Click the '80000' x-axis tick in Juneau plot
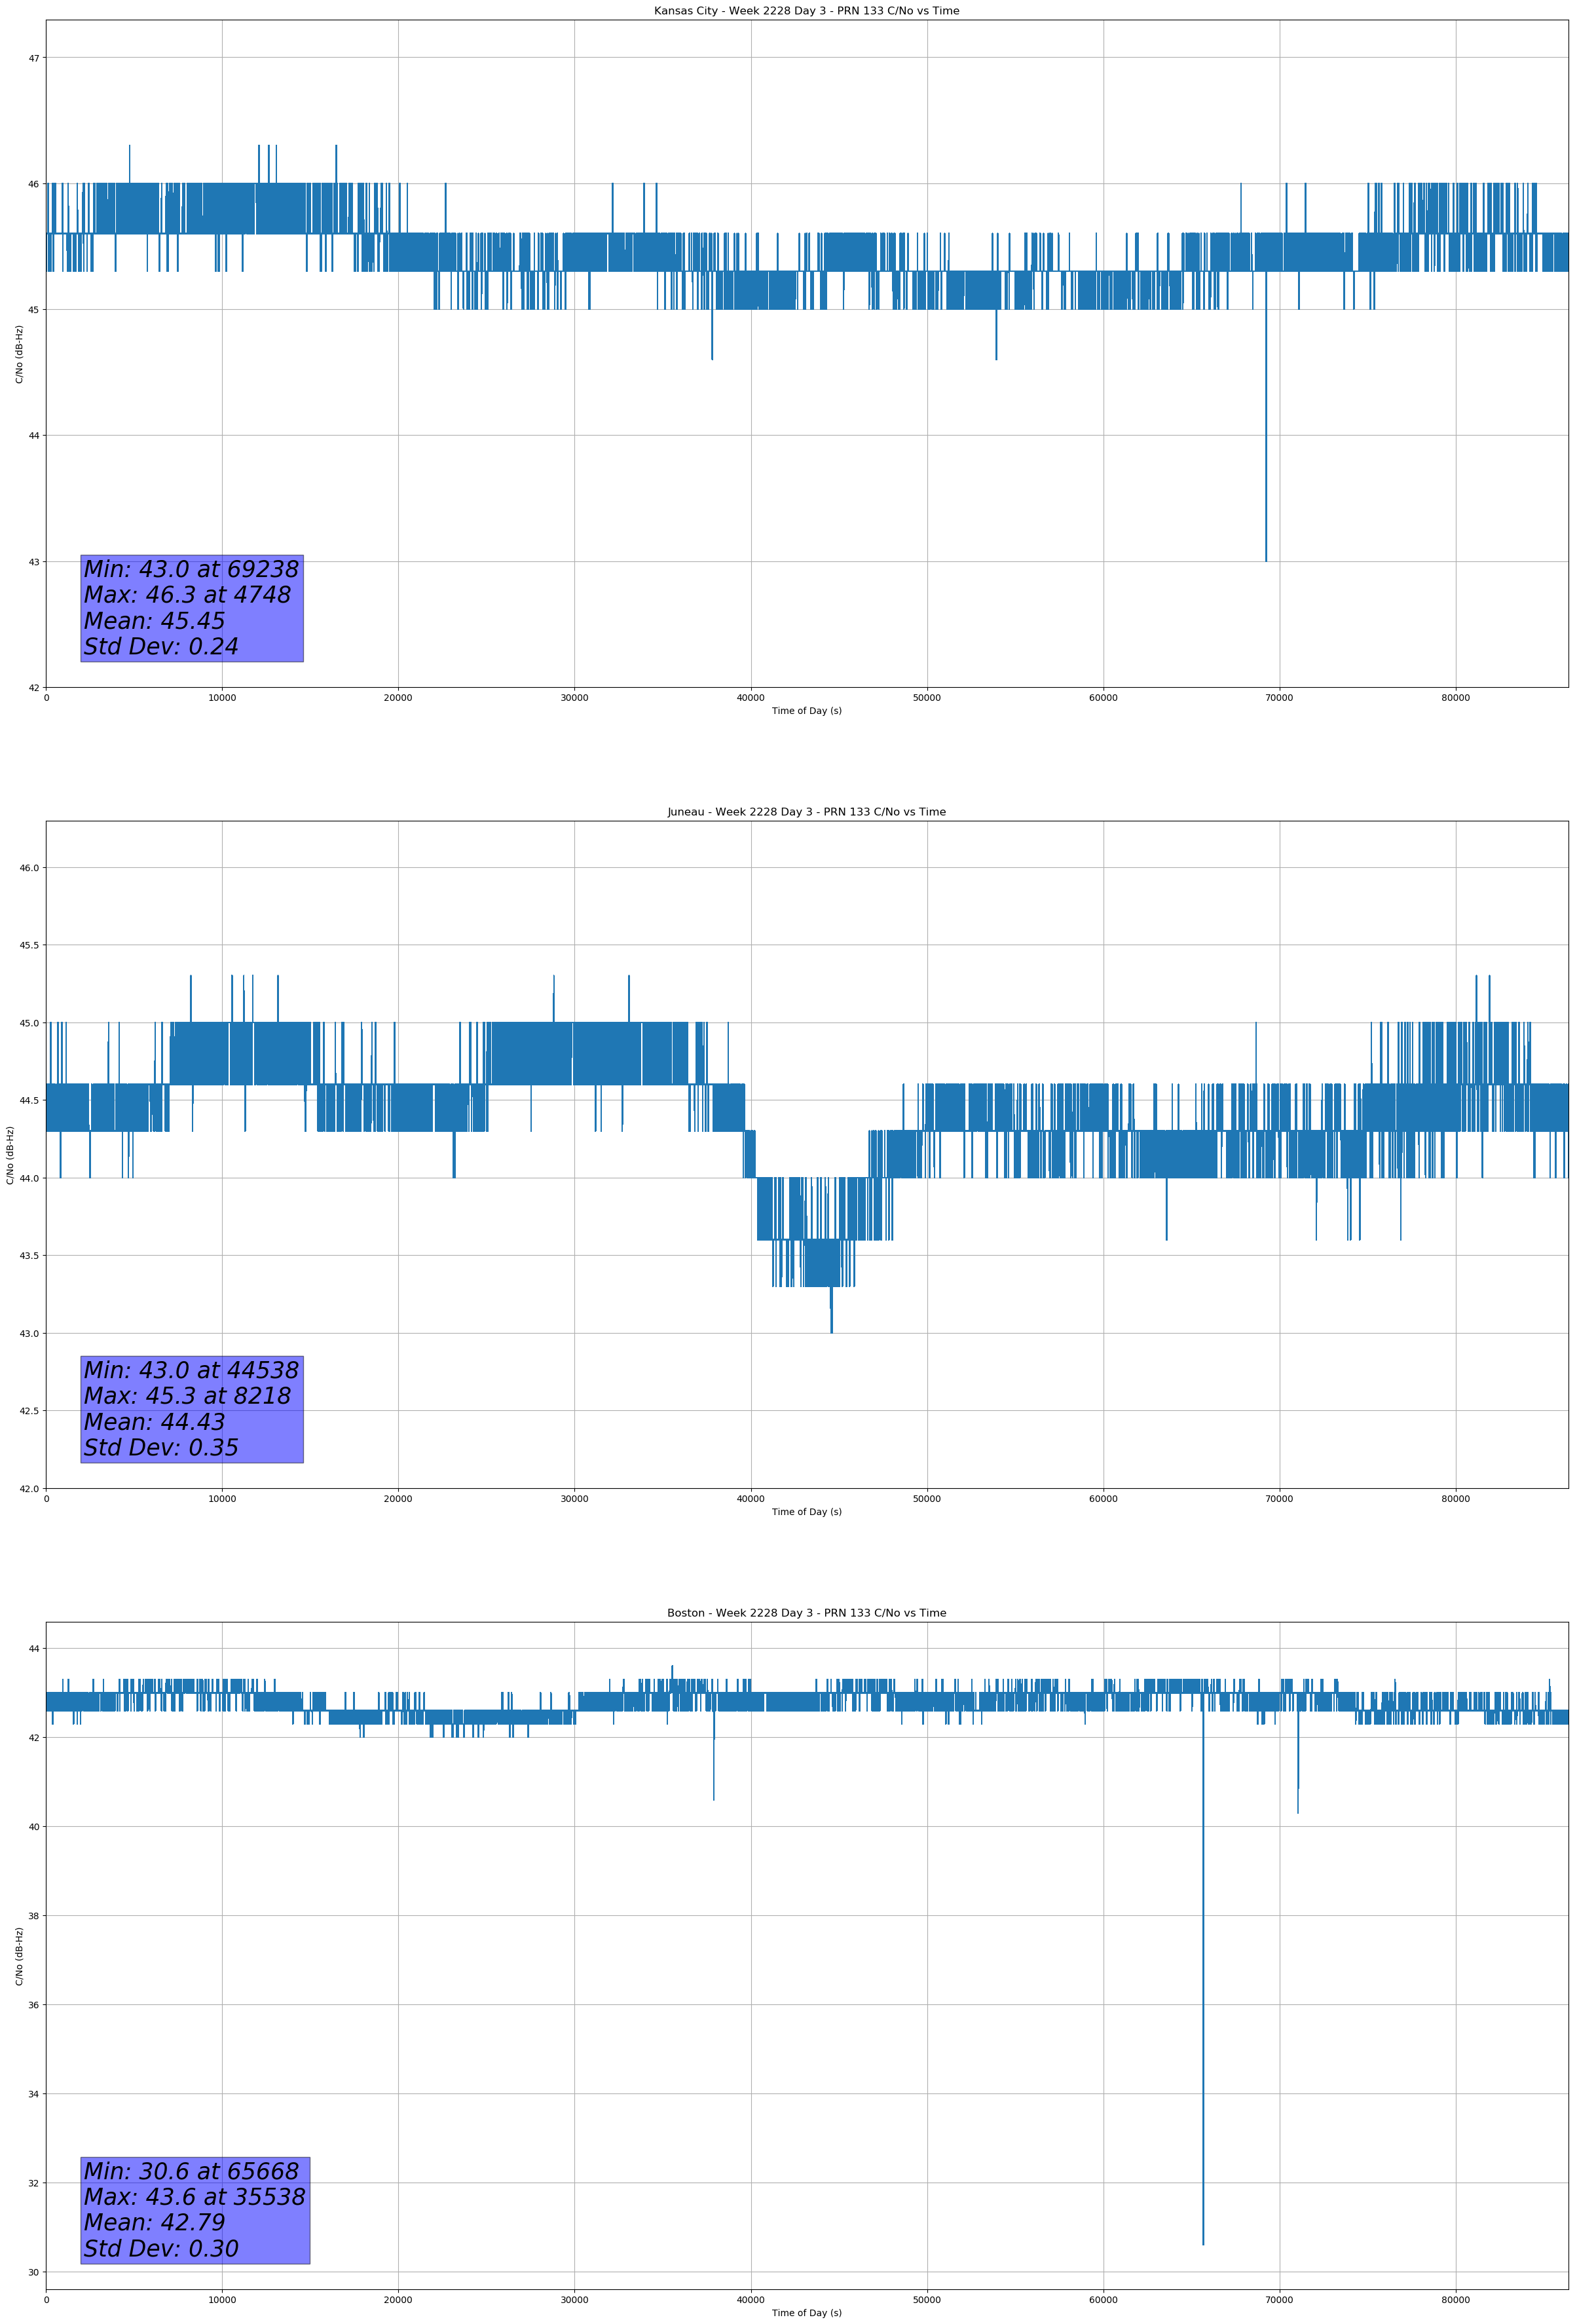This screenshot has height=2324, width=1577. (1455, 1499)
